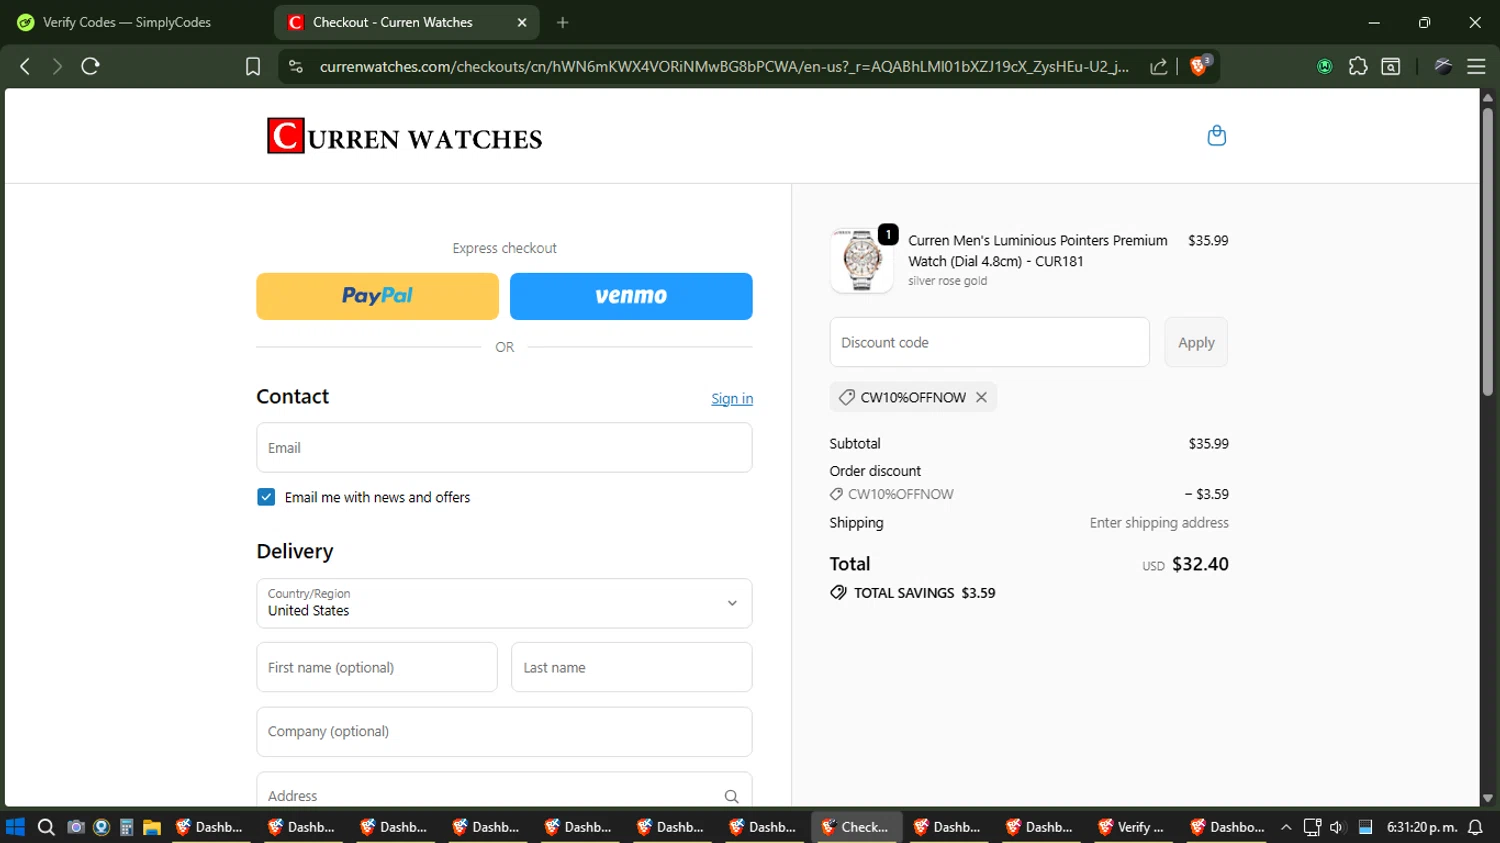Open Brave Shields lion icon
The height and width of the screenshot is (843, 1500).
(1199, 66)
